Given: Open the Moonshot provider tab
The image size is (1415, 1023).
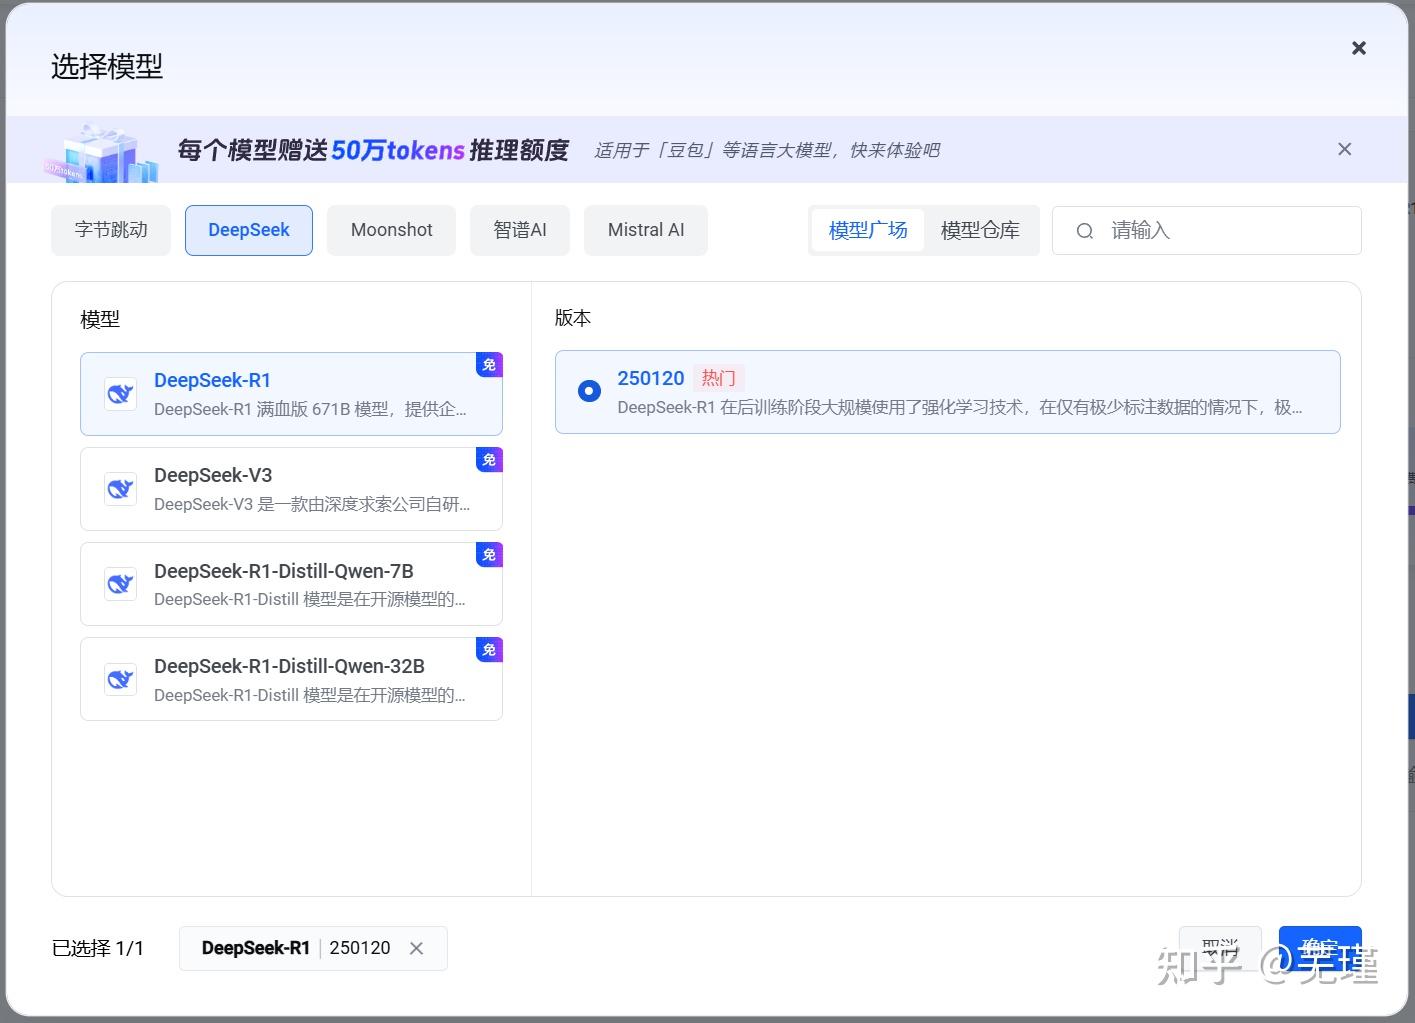Looking at the screenshot, I should click(391, 230).
